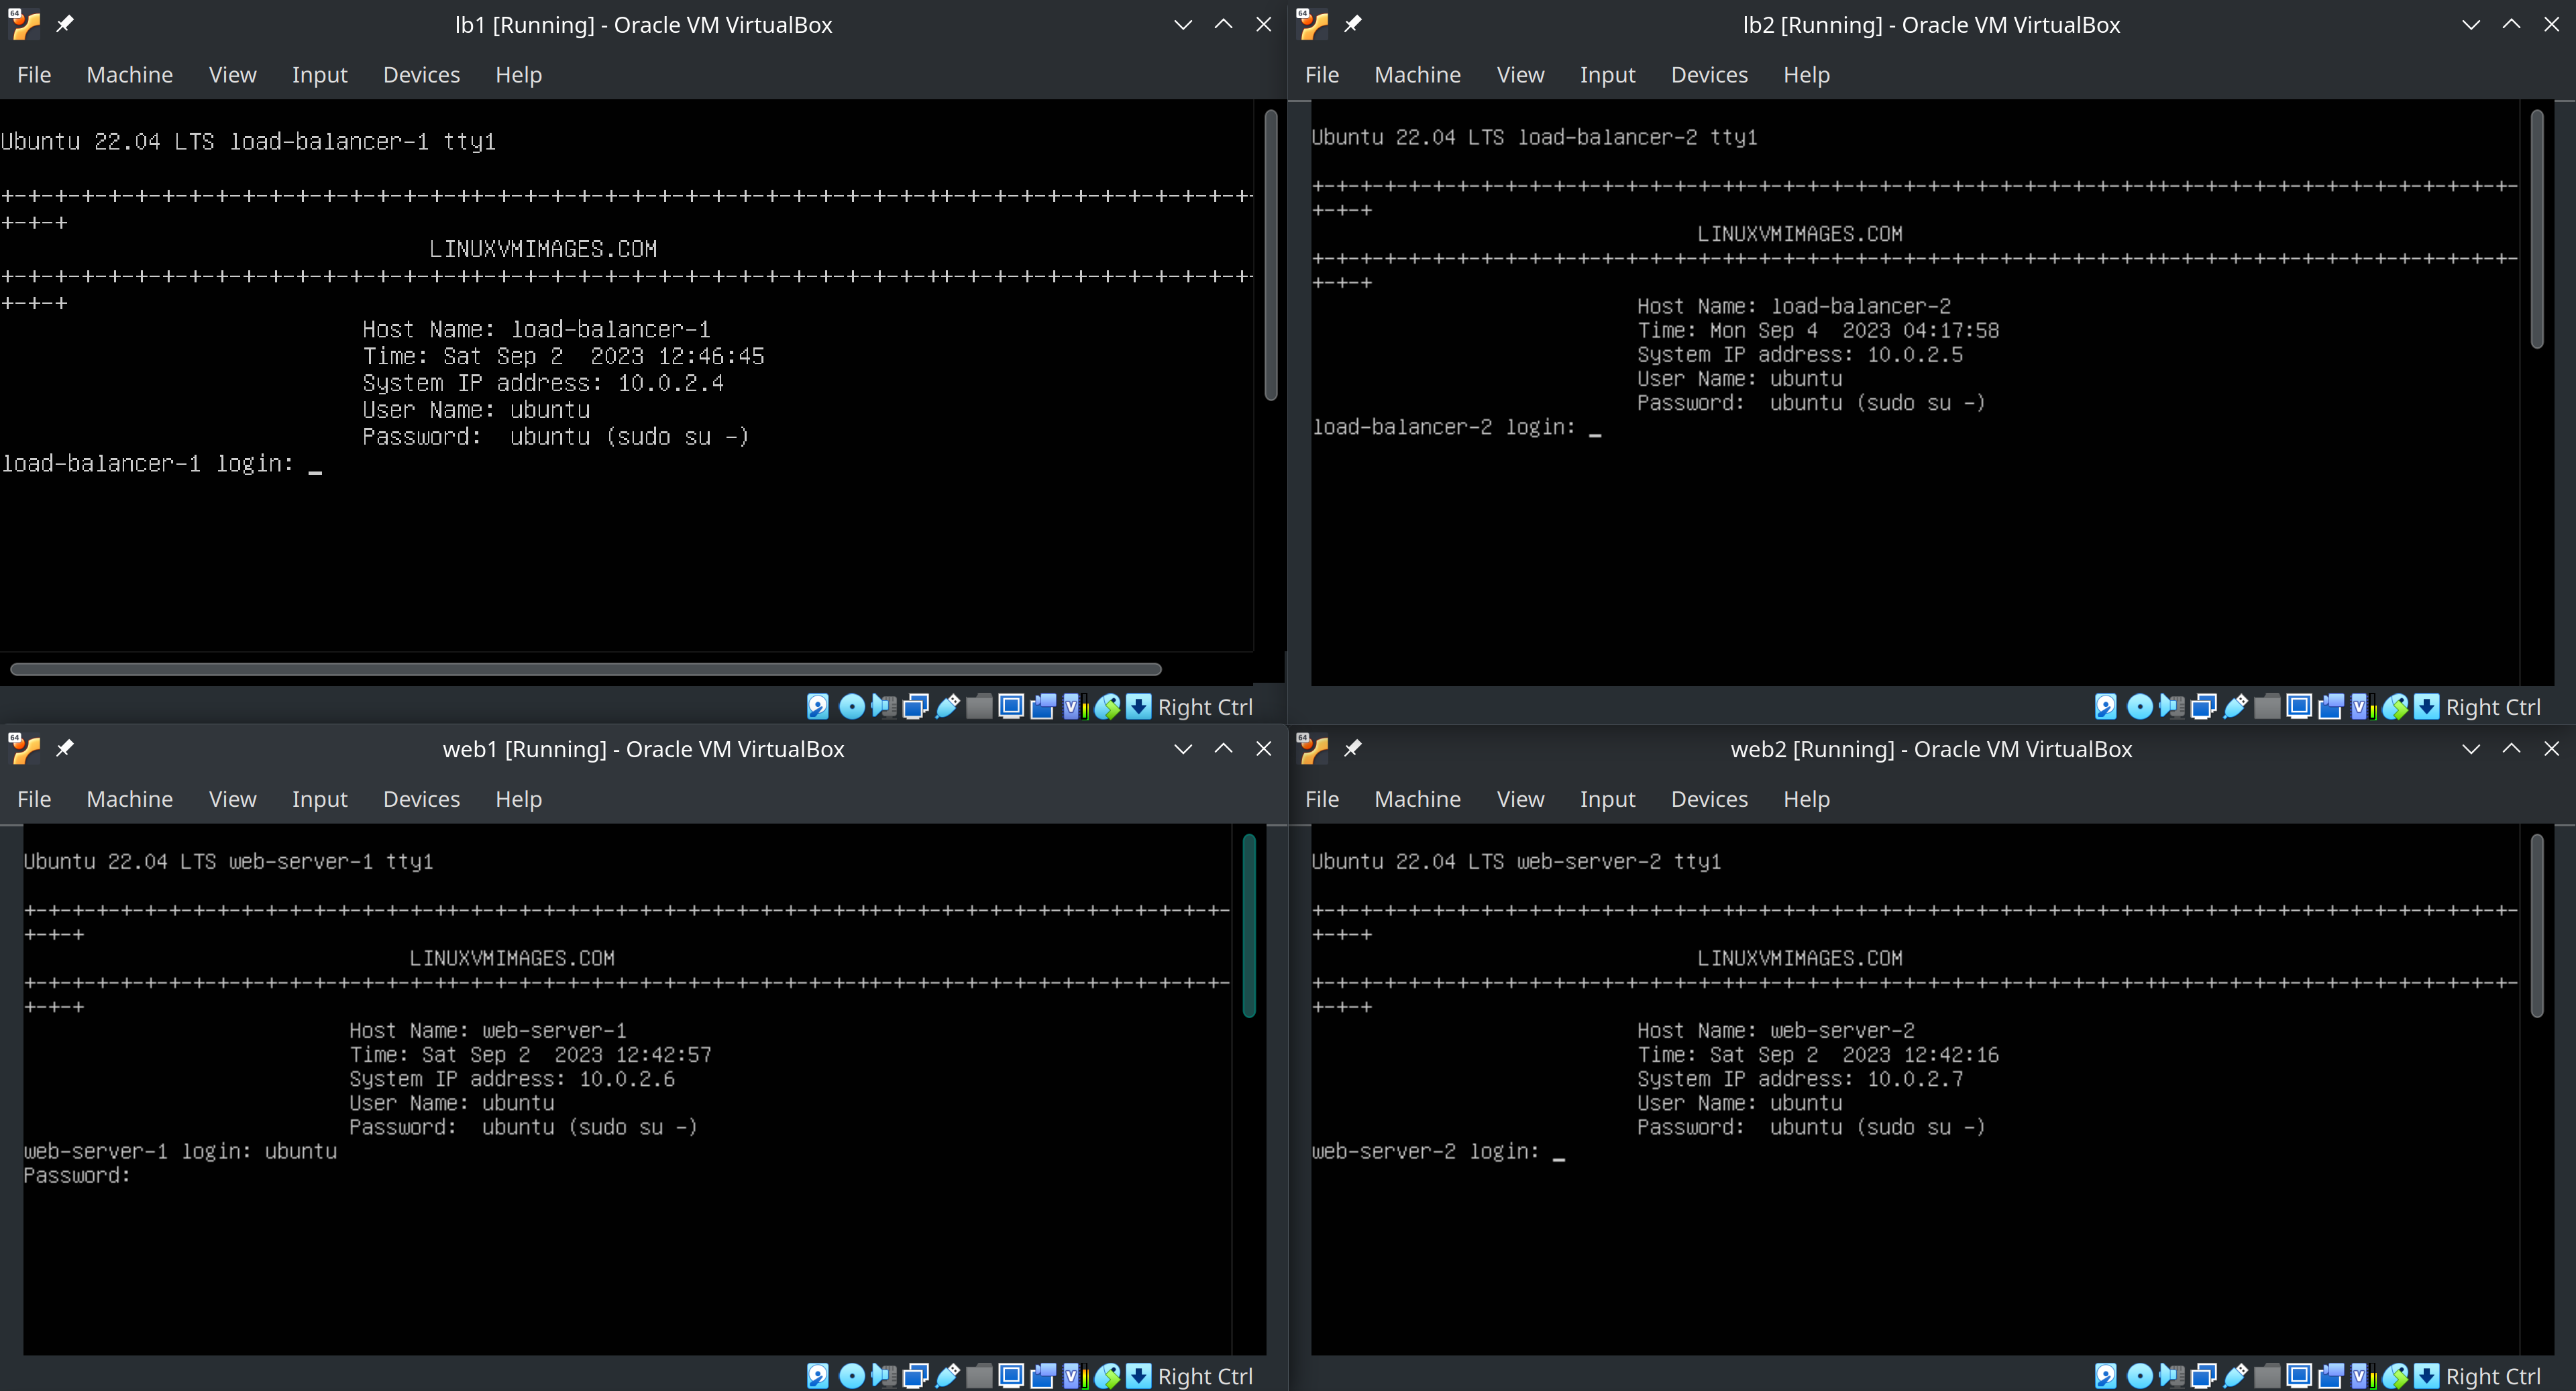Open display indicator in web1 status bar
Image resolution: width=2576 pixels, height=1391 pixels.
(1011, 1376)
